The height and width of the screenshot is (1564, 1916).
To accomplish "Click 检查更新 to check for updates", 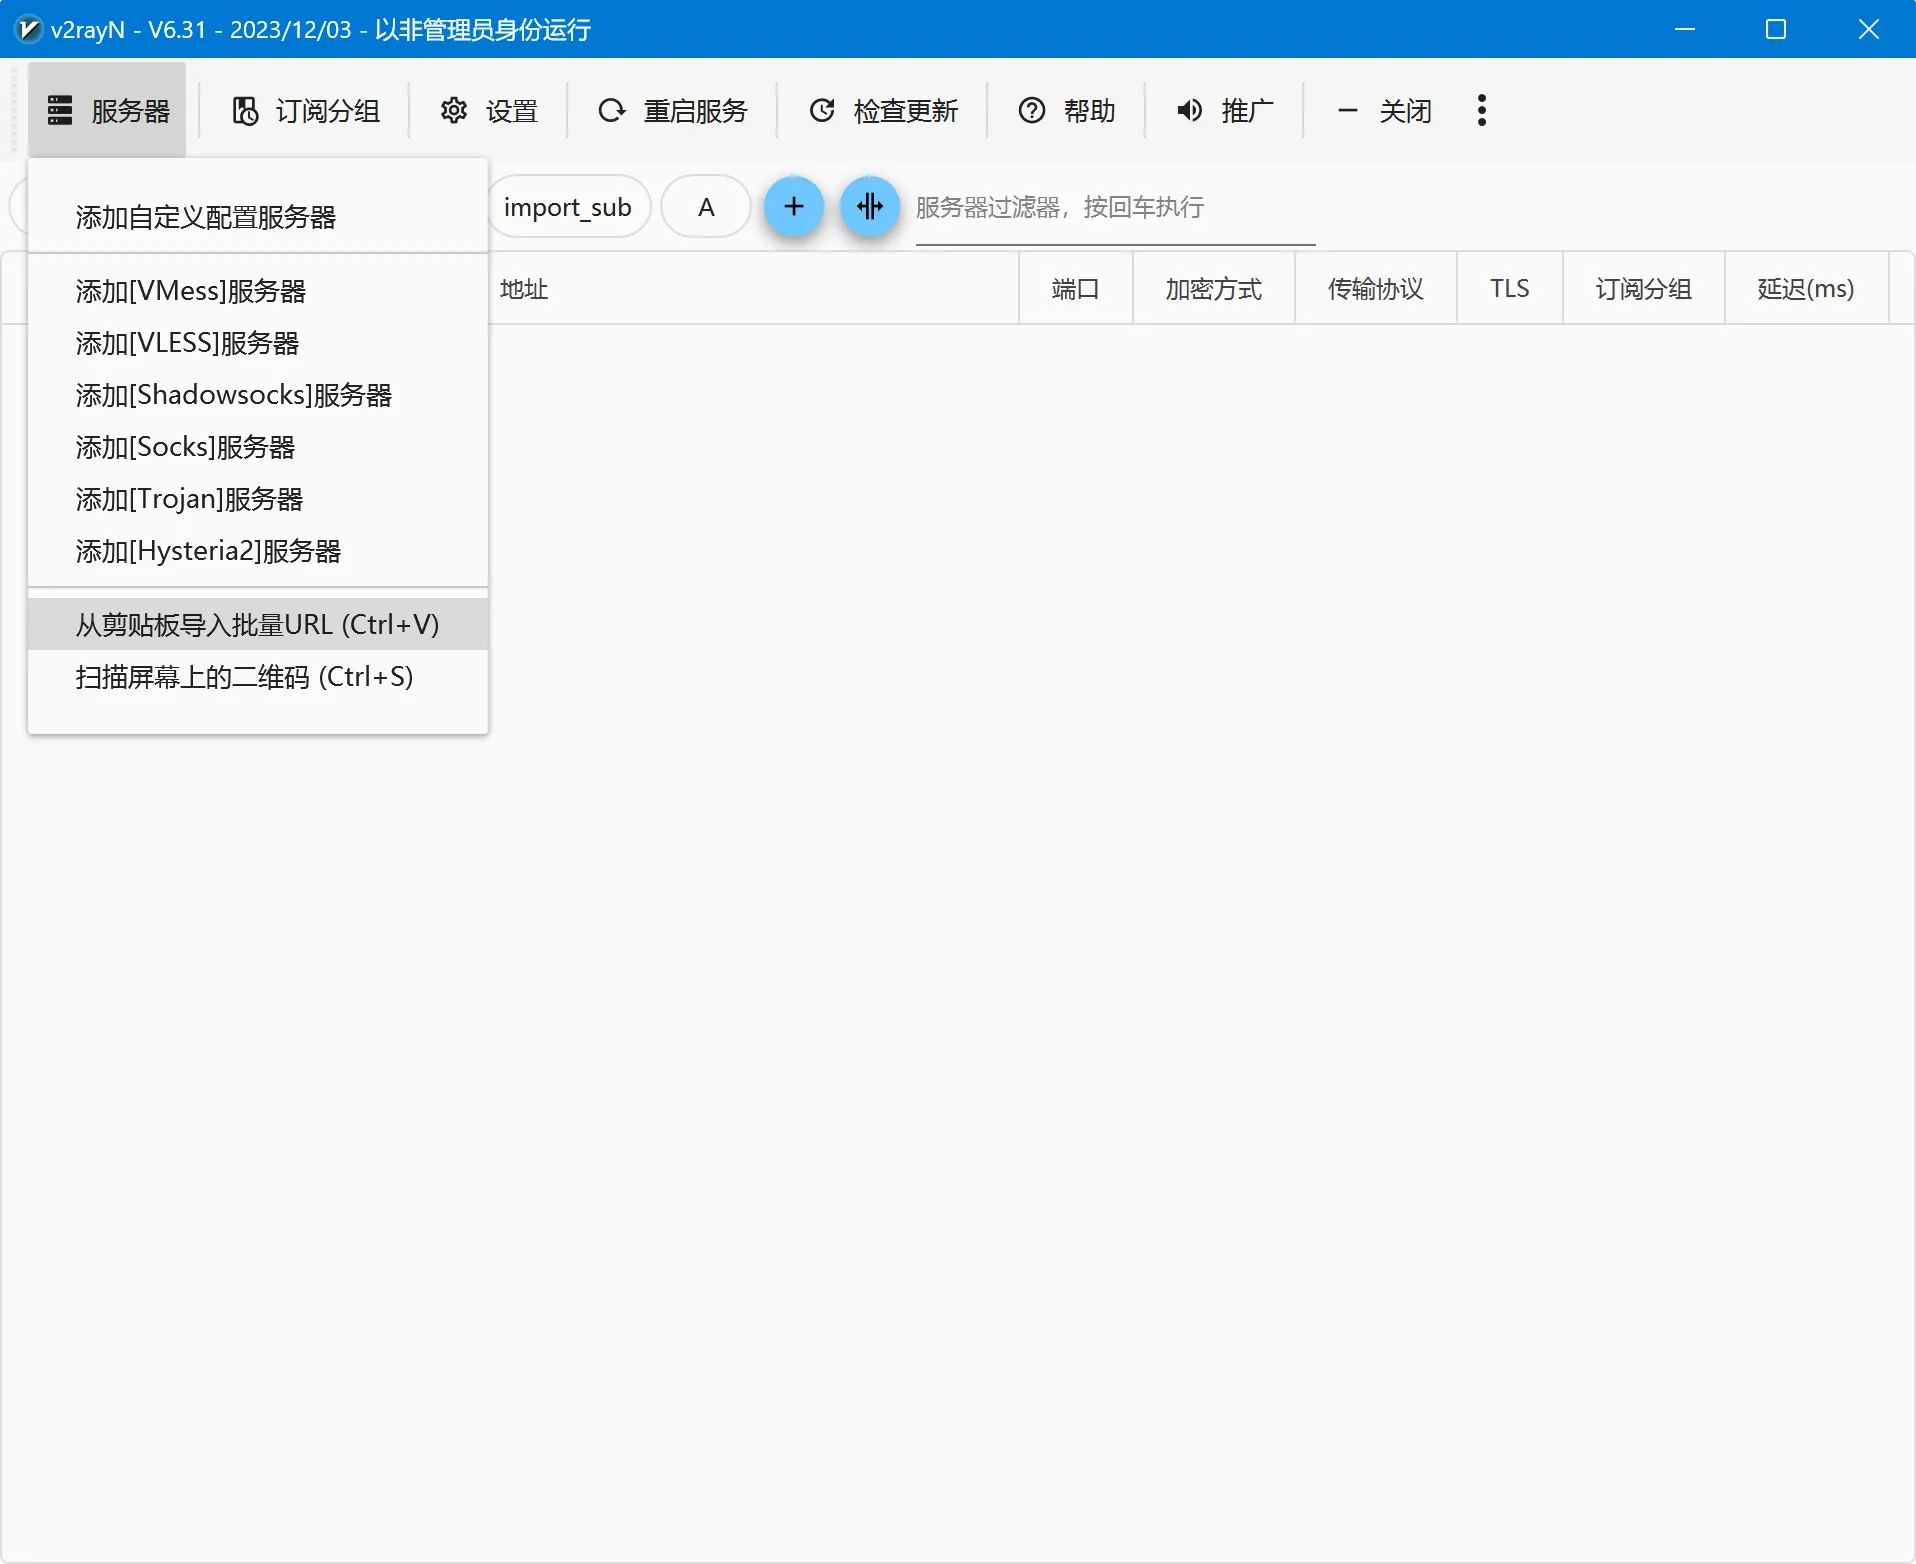I will pos(883,110).
